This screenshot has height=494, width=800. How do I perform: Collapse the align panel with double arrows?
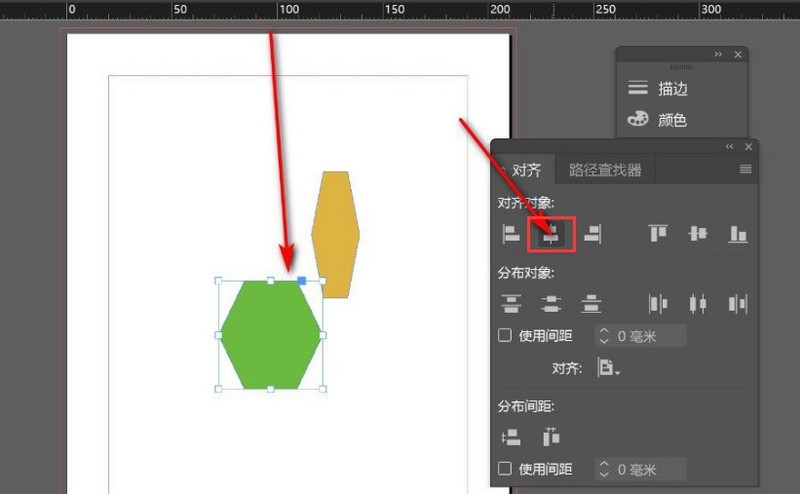(729, 147)
